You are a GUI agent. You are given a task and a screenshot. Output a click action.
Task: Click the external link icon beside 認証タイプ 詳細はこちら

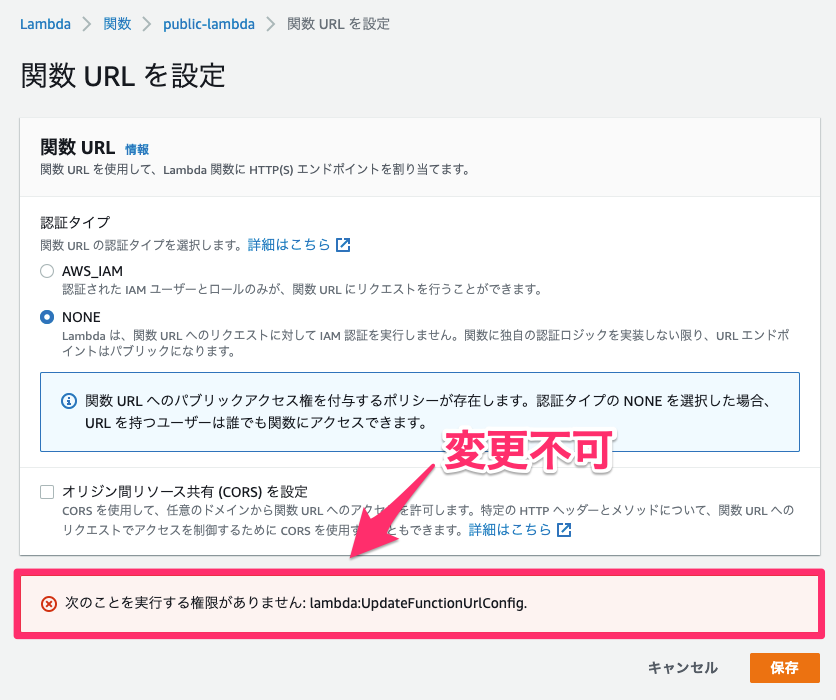click(343, 243)
